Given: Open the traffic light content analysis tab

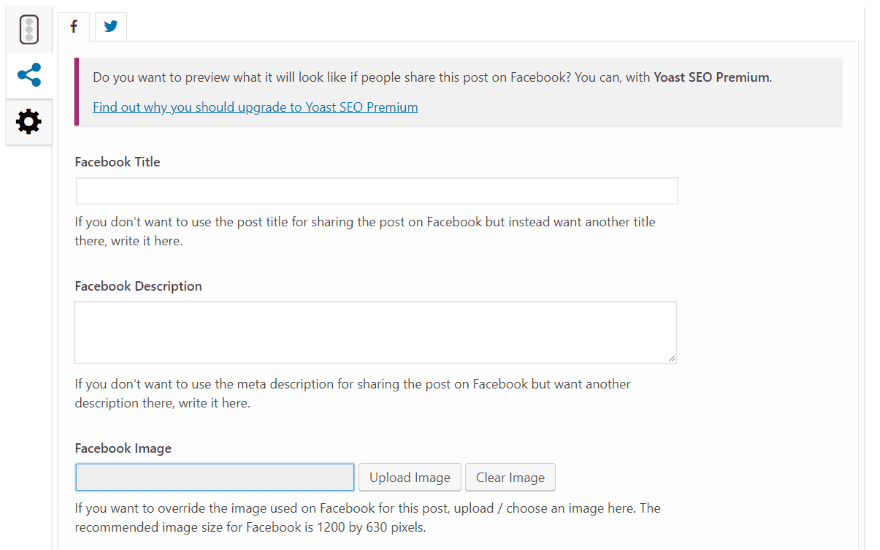Looking at the screenshot, I should click(x=29, y=30).
